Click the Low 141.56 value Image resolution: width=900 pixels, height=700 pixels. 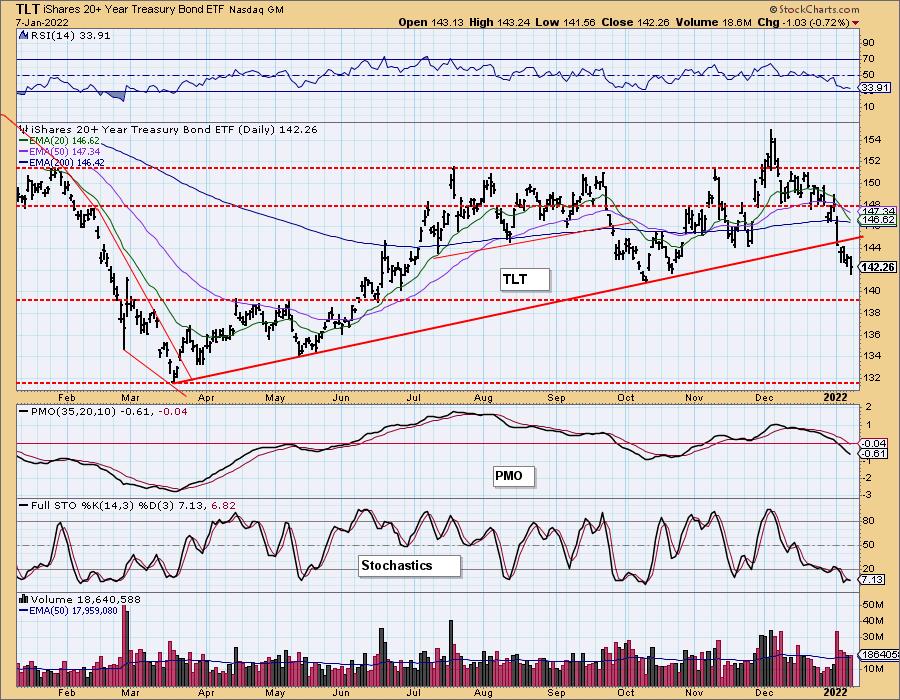pos(567,22)
